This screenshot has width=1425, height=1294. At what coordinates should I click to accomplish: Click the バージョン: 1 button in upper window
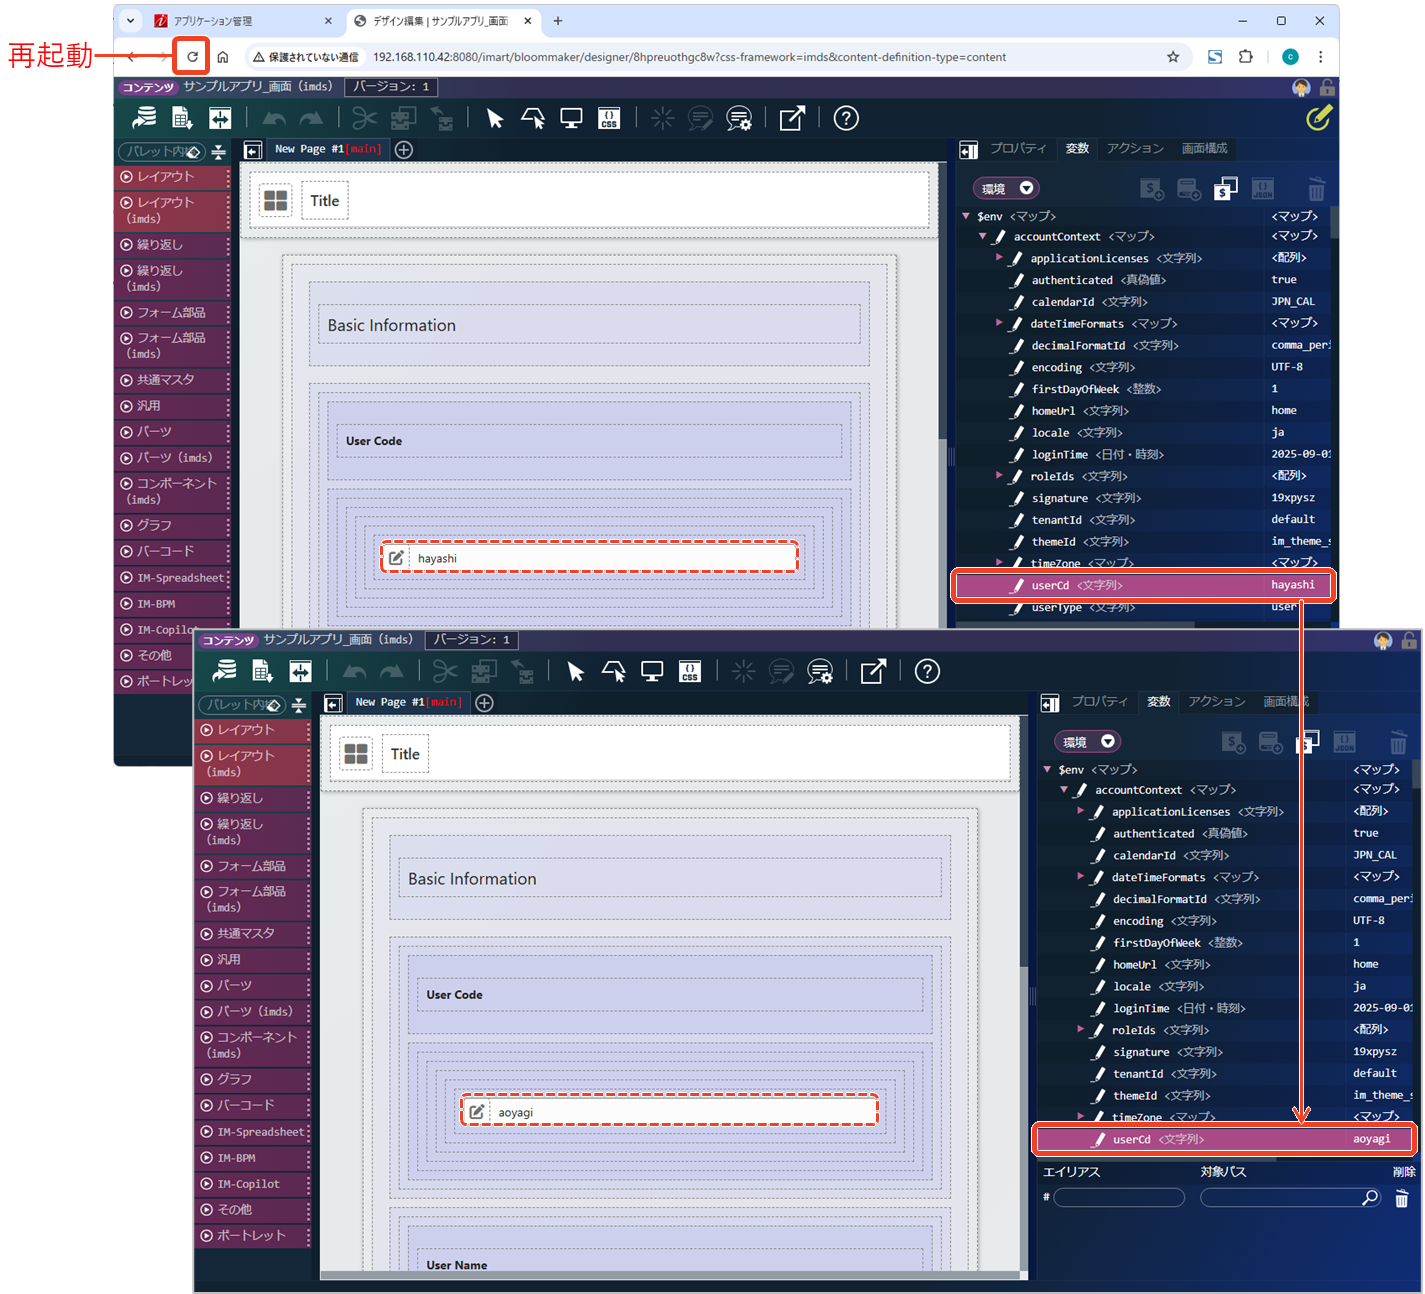tap(391, 87)
